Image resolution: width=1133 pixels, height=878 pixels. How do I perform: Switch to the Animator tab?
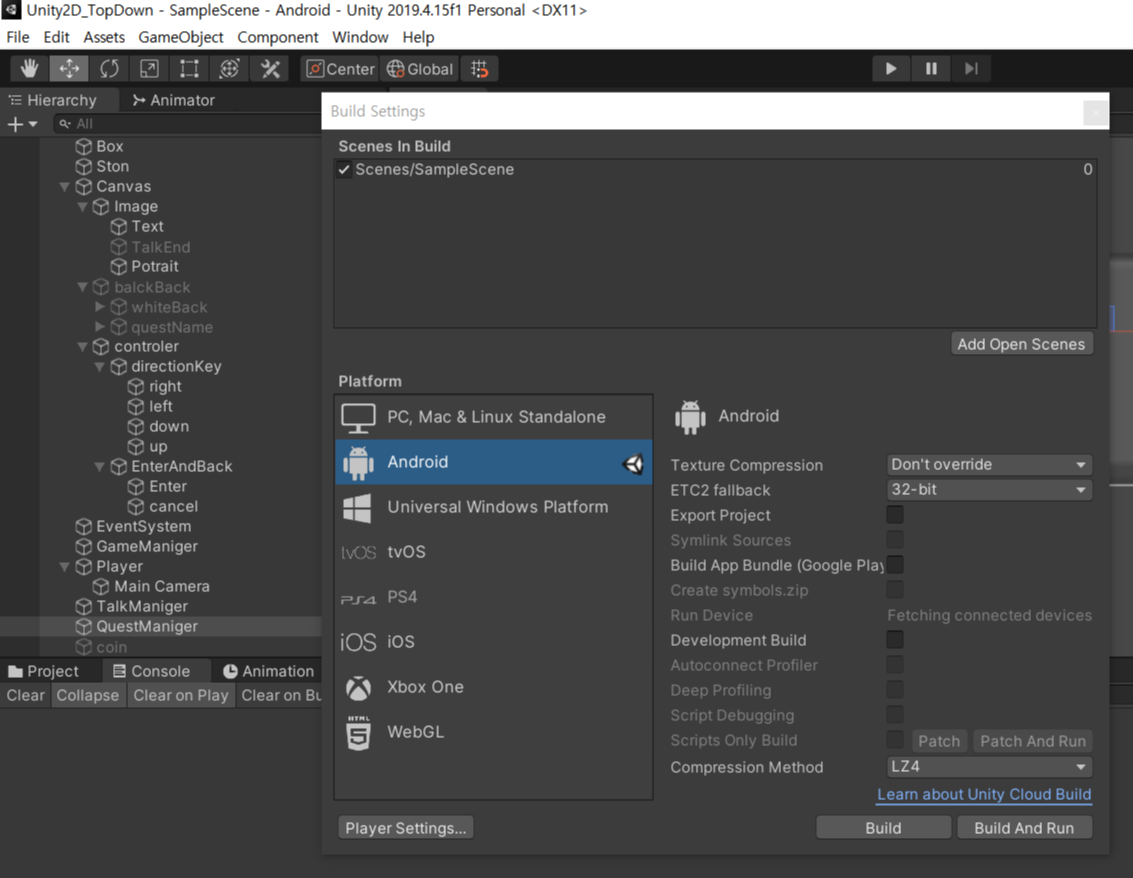click(x=173, y=100)
